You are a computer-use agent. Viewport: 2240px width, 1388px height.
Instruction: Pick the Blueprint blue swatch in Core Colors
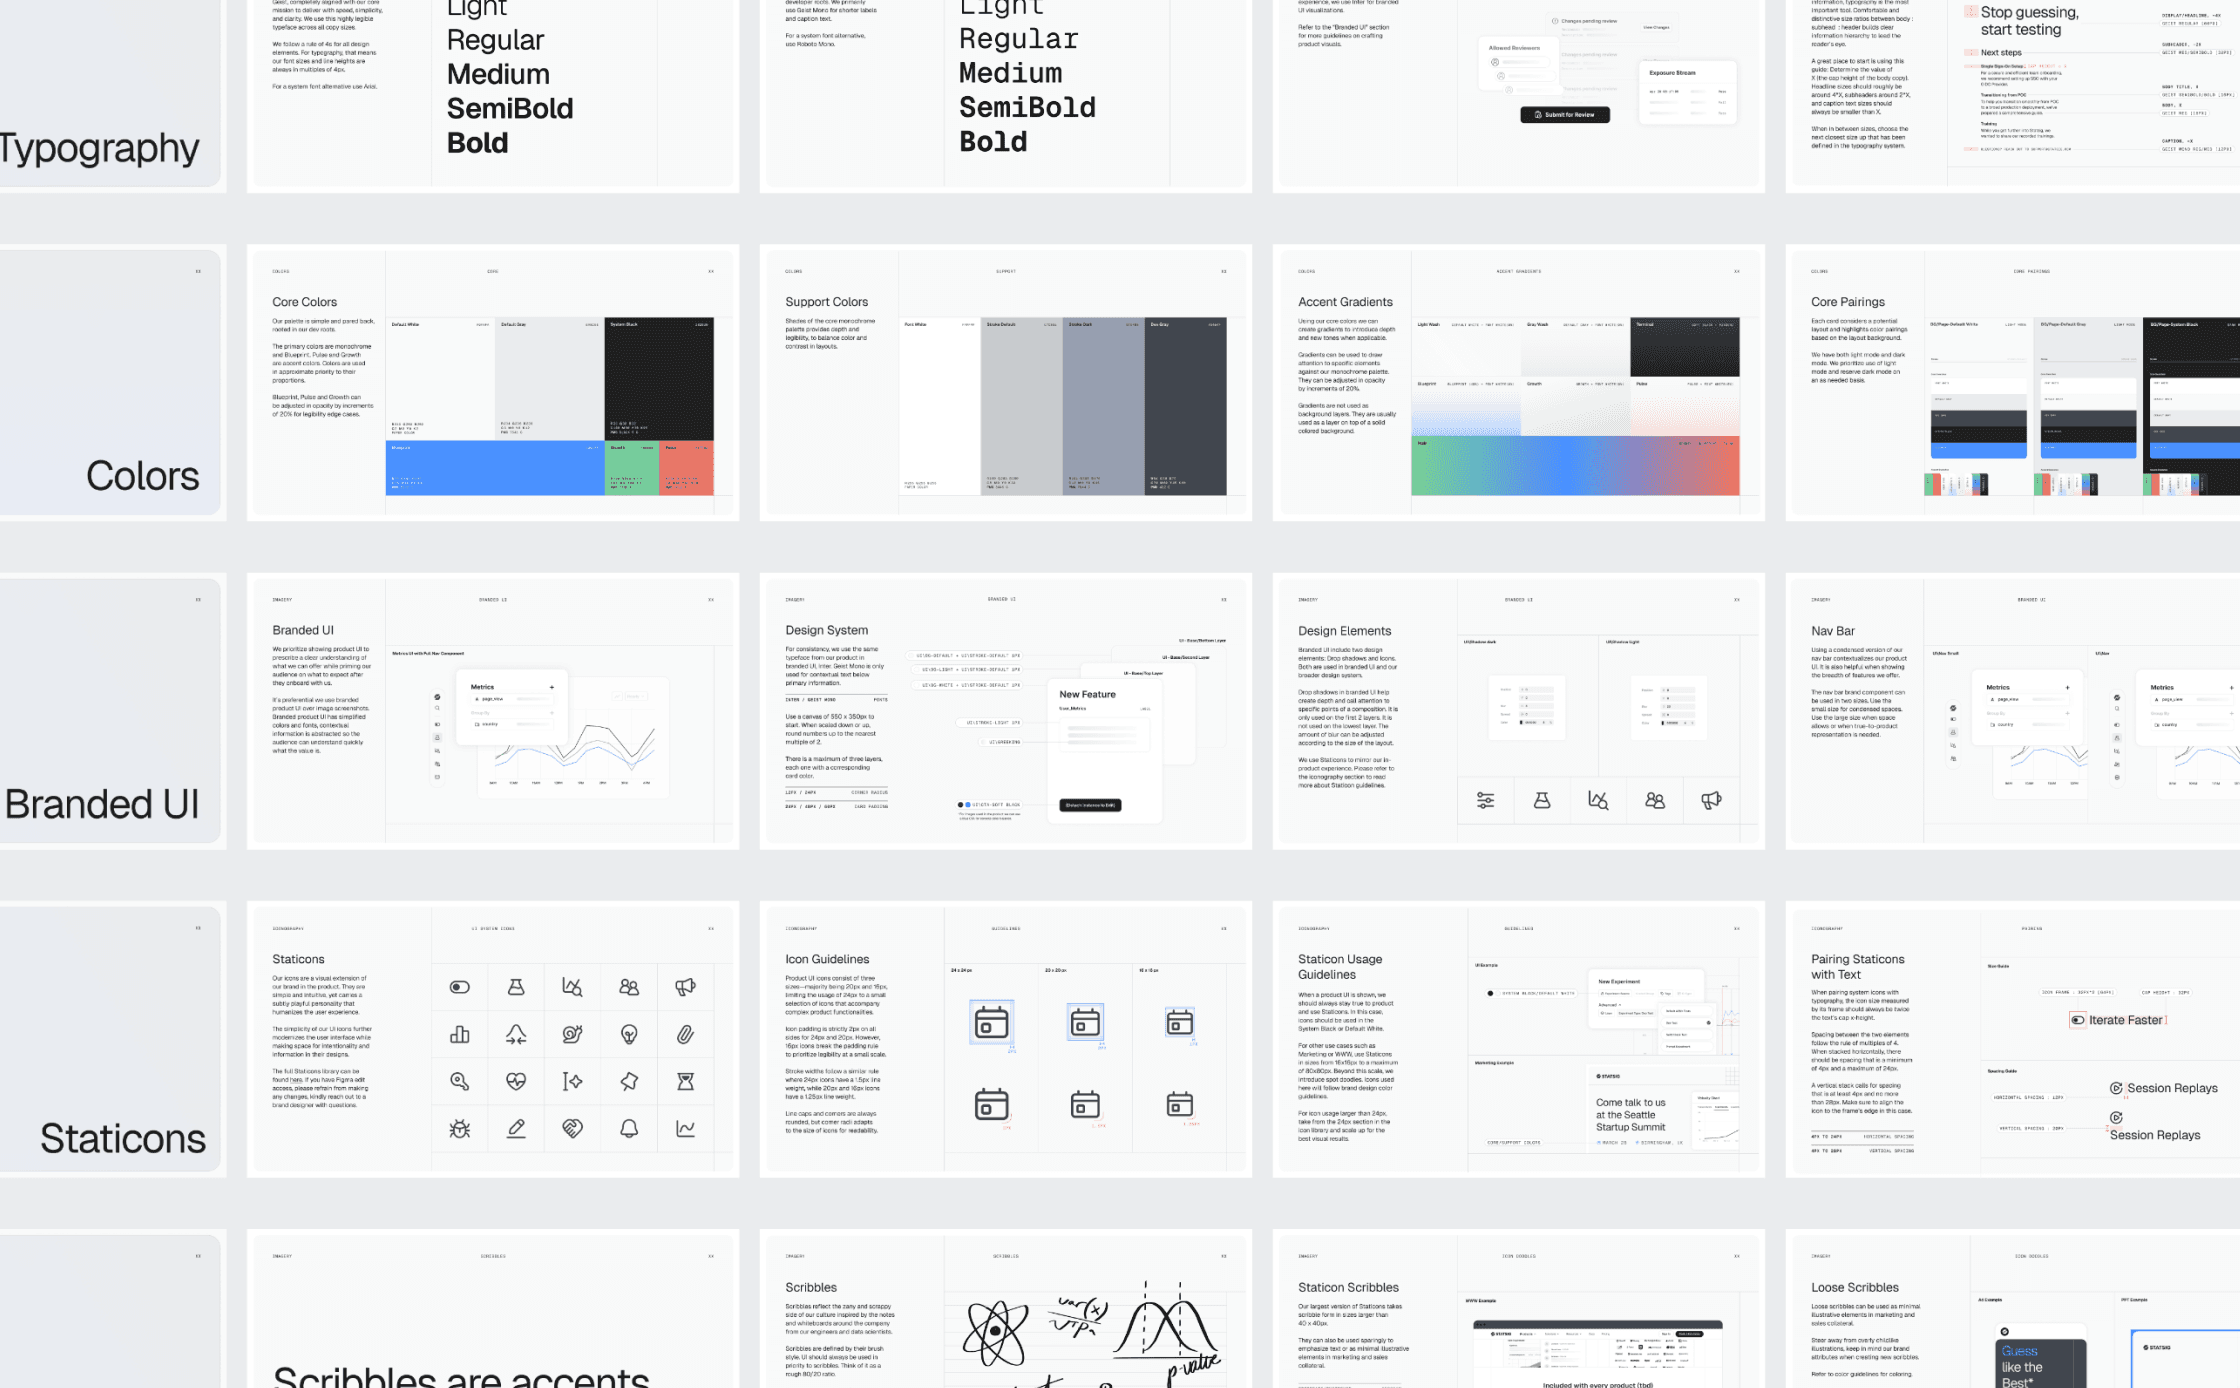494,468
